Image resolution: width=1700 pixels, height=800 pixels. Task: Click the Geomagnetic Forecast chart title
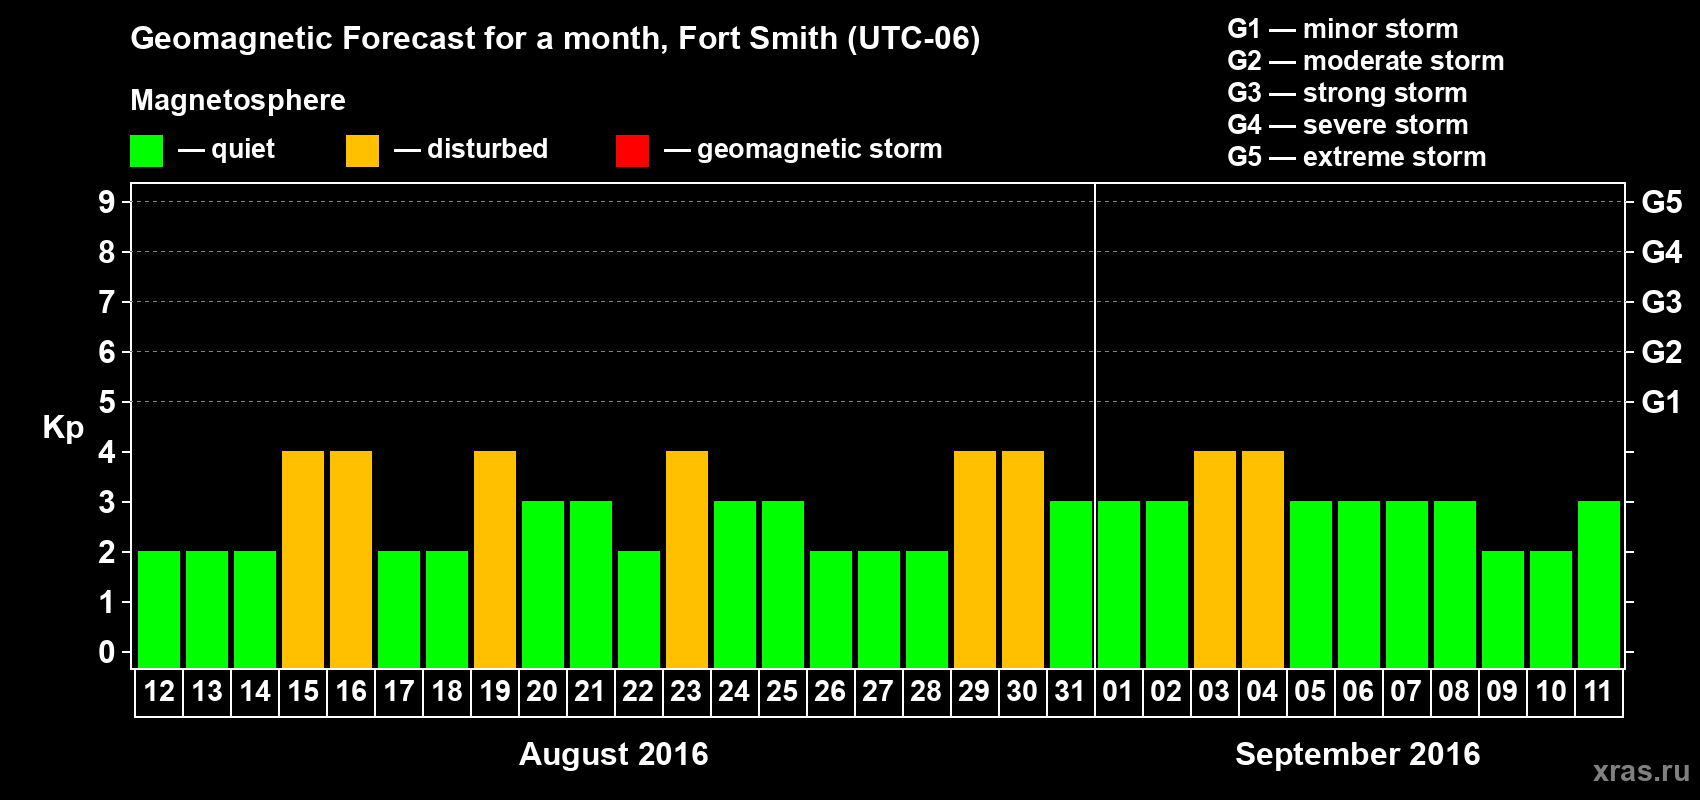click(555, 39)
